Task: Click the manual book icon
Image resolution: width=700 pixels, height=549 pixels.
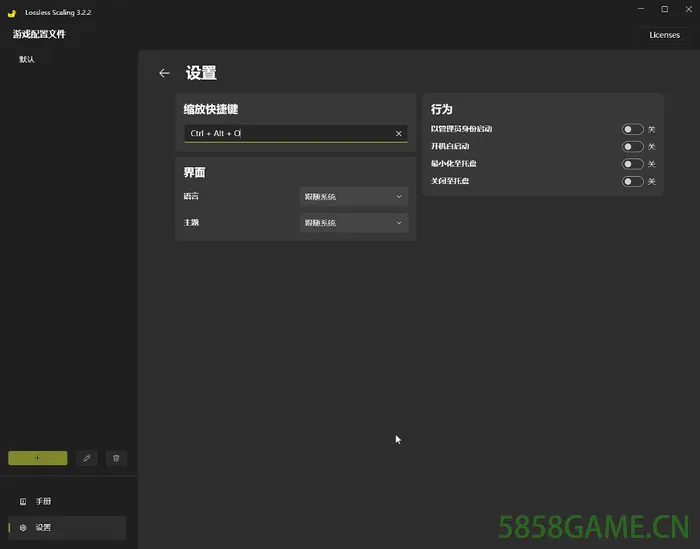Action: (x=23, y=501)
